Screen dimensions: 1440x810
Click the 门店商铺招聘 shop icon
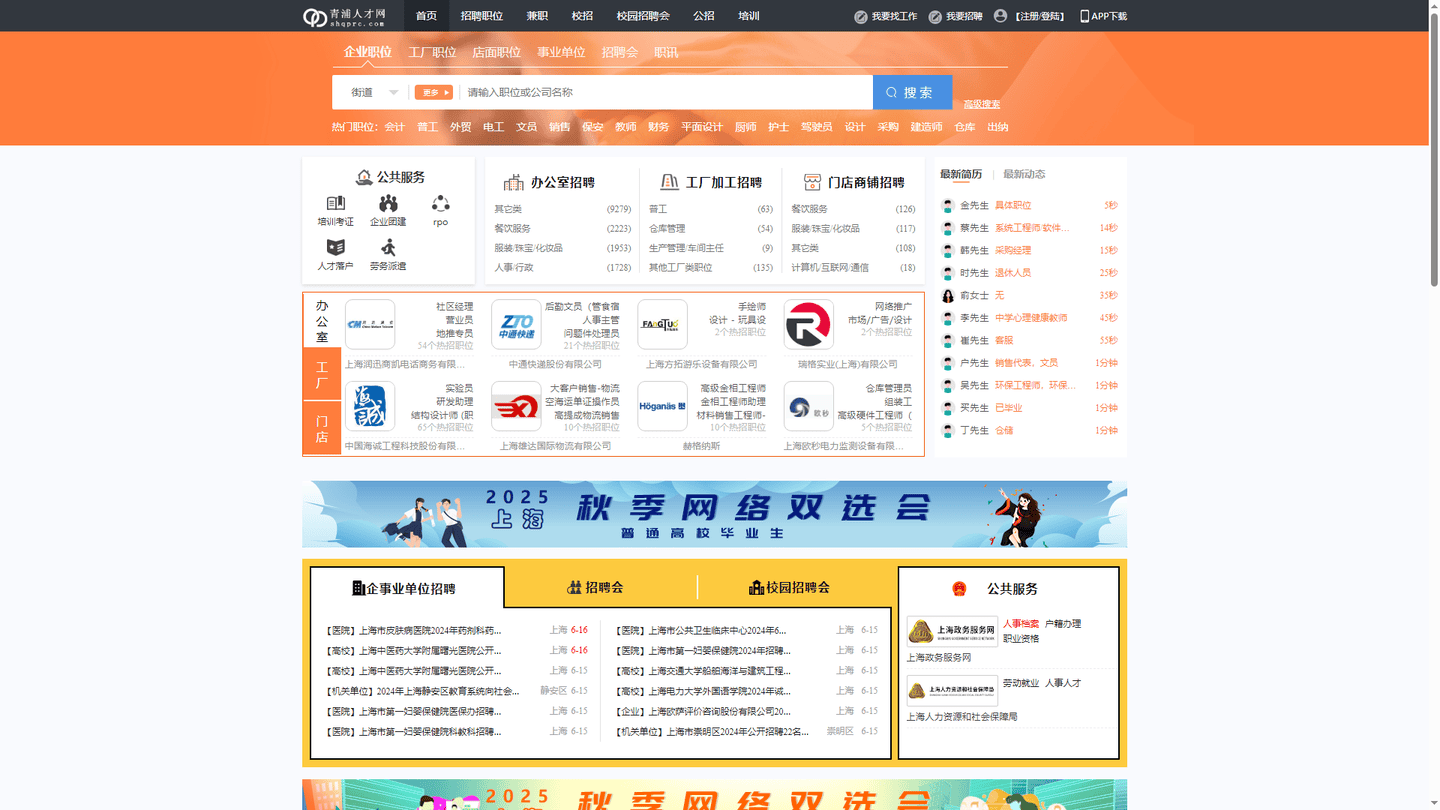[812, 182]
